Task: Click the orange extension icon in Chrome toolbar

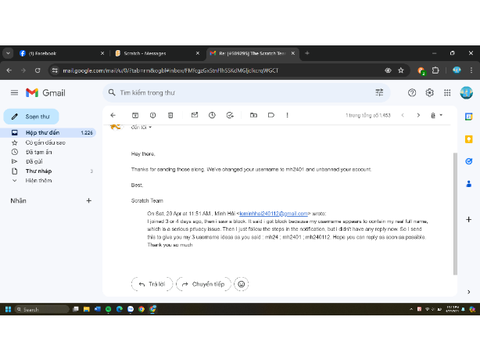Action: 421,71
